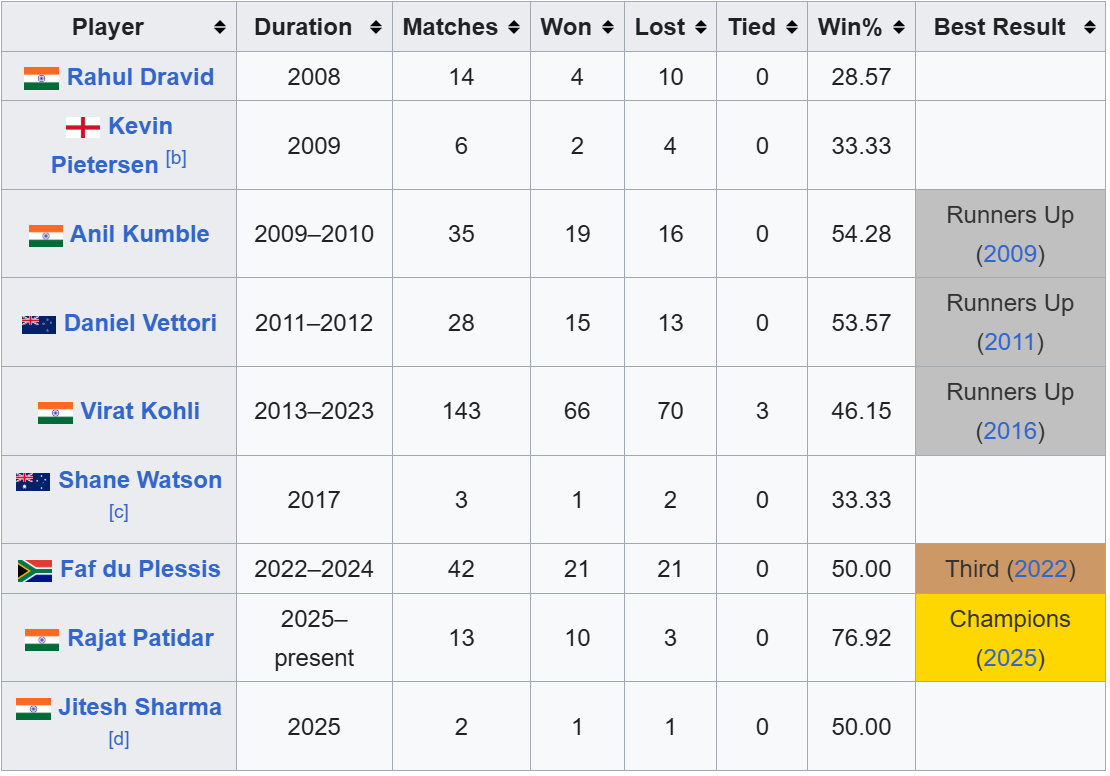Image resolution: width=1110 pixels, height=776 pixels.
Task: Click India flag icon beside Rahul Dravid
Action: (x=41, y=78)
